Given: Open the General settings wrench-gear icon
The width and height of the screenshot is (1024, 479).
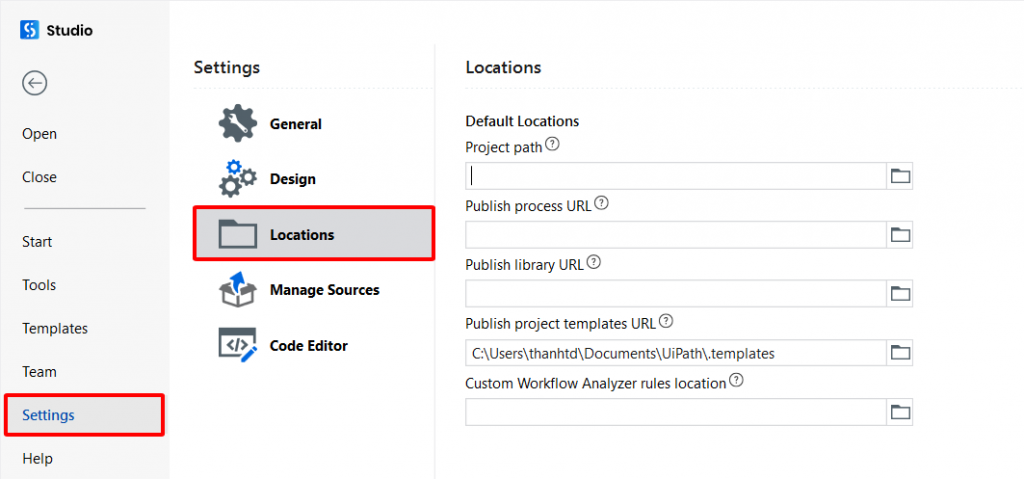Looking at the screenshot, I should coord(238,124).
